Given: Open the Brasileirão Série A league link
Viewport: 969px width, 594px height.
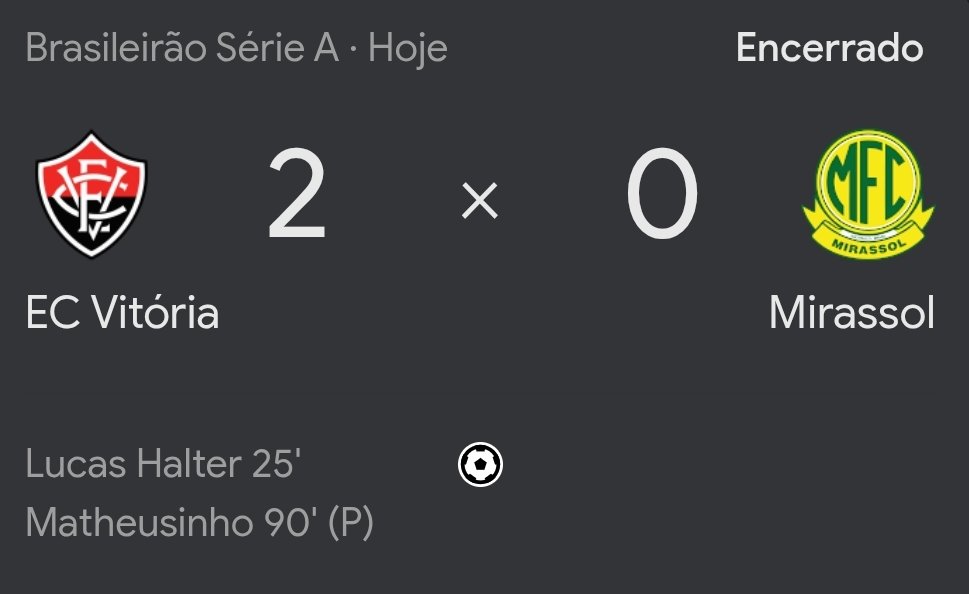Looking at the screenshot, I should pyautogui.click(x=182, y=48).
